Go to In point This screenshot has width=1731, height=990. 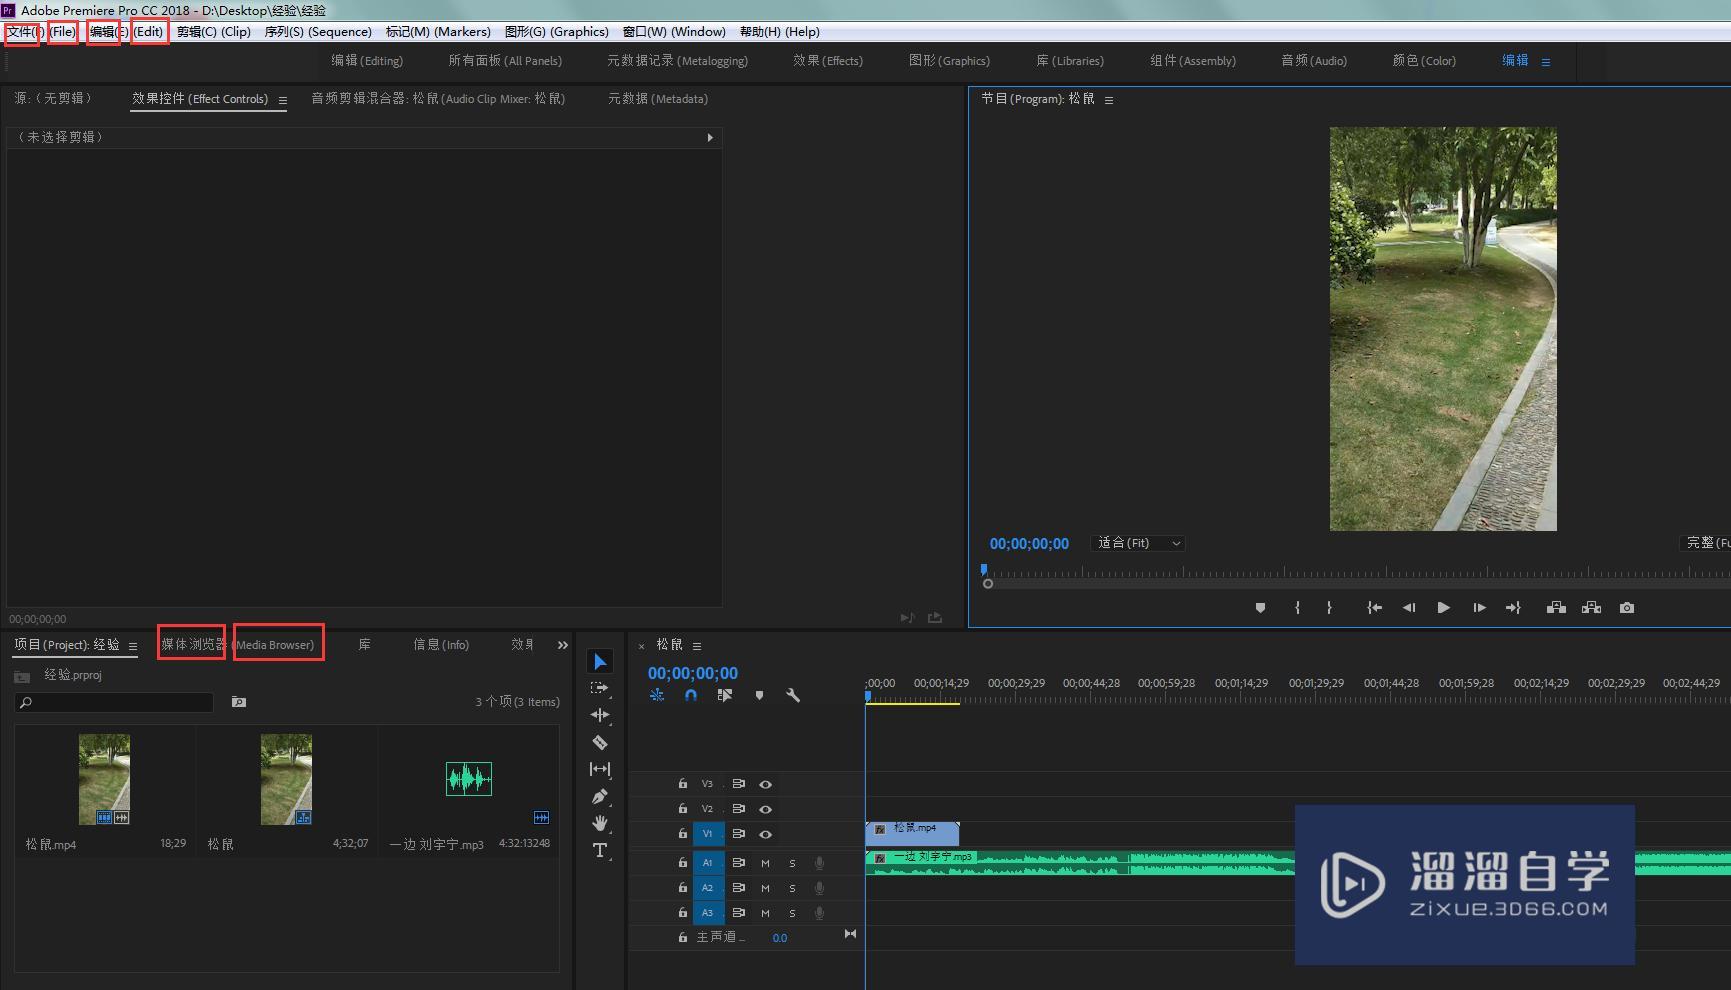pyautogui.click(x=1375, y=608)
